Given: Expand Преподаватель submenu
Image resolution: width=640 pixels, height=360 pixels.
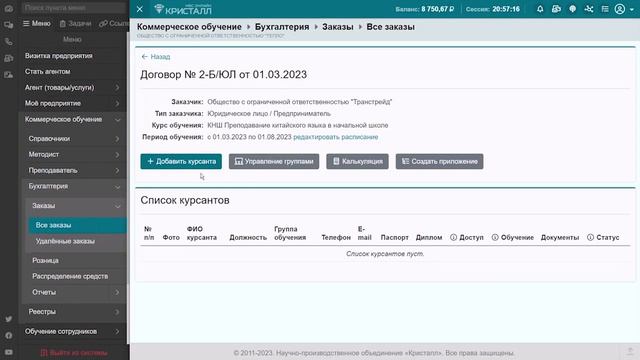Looking at the screenshot, I should click(75, 171).
